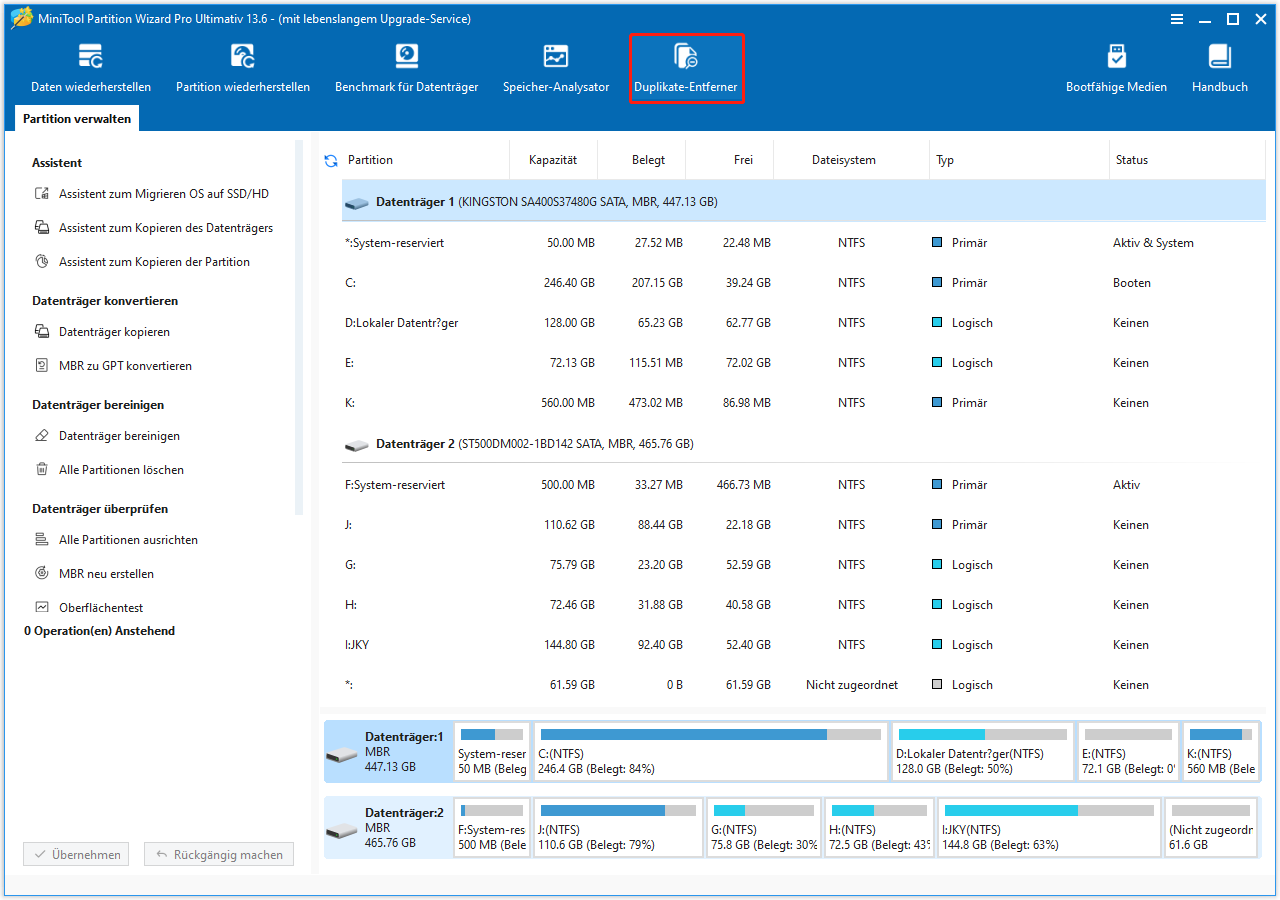Select Alle Partitionen löschen action
Viewport: 1280px width, 900px height.
[x=109, y=470]
